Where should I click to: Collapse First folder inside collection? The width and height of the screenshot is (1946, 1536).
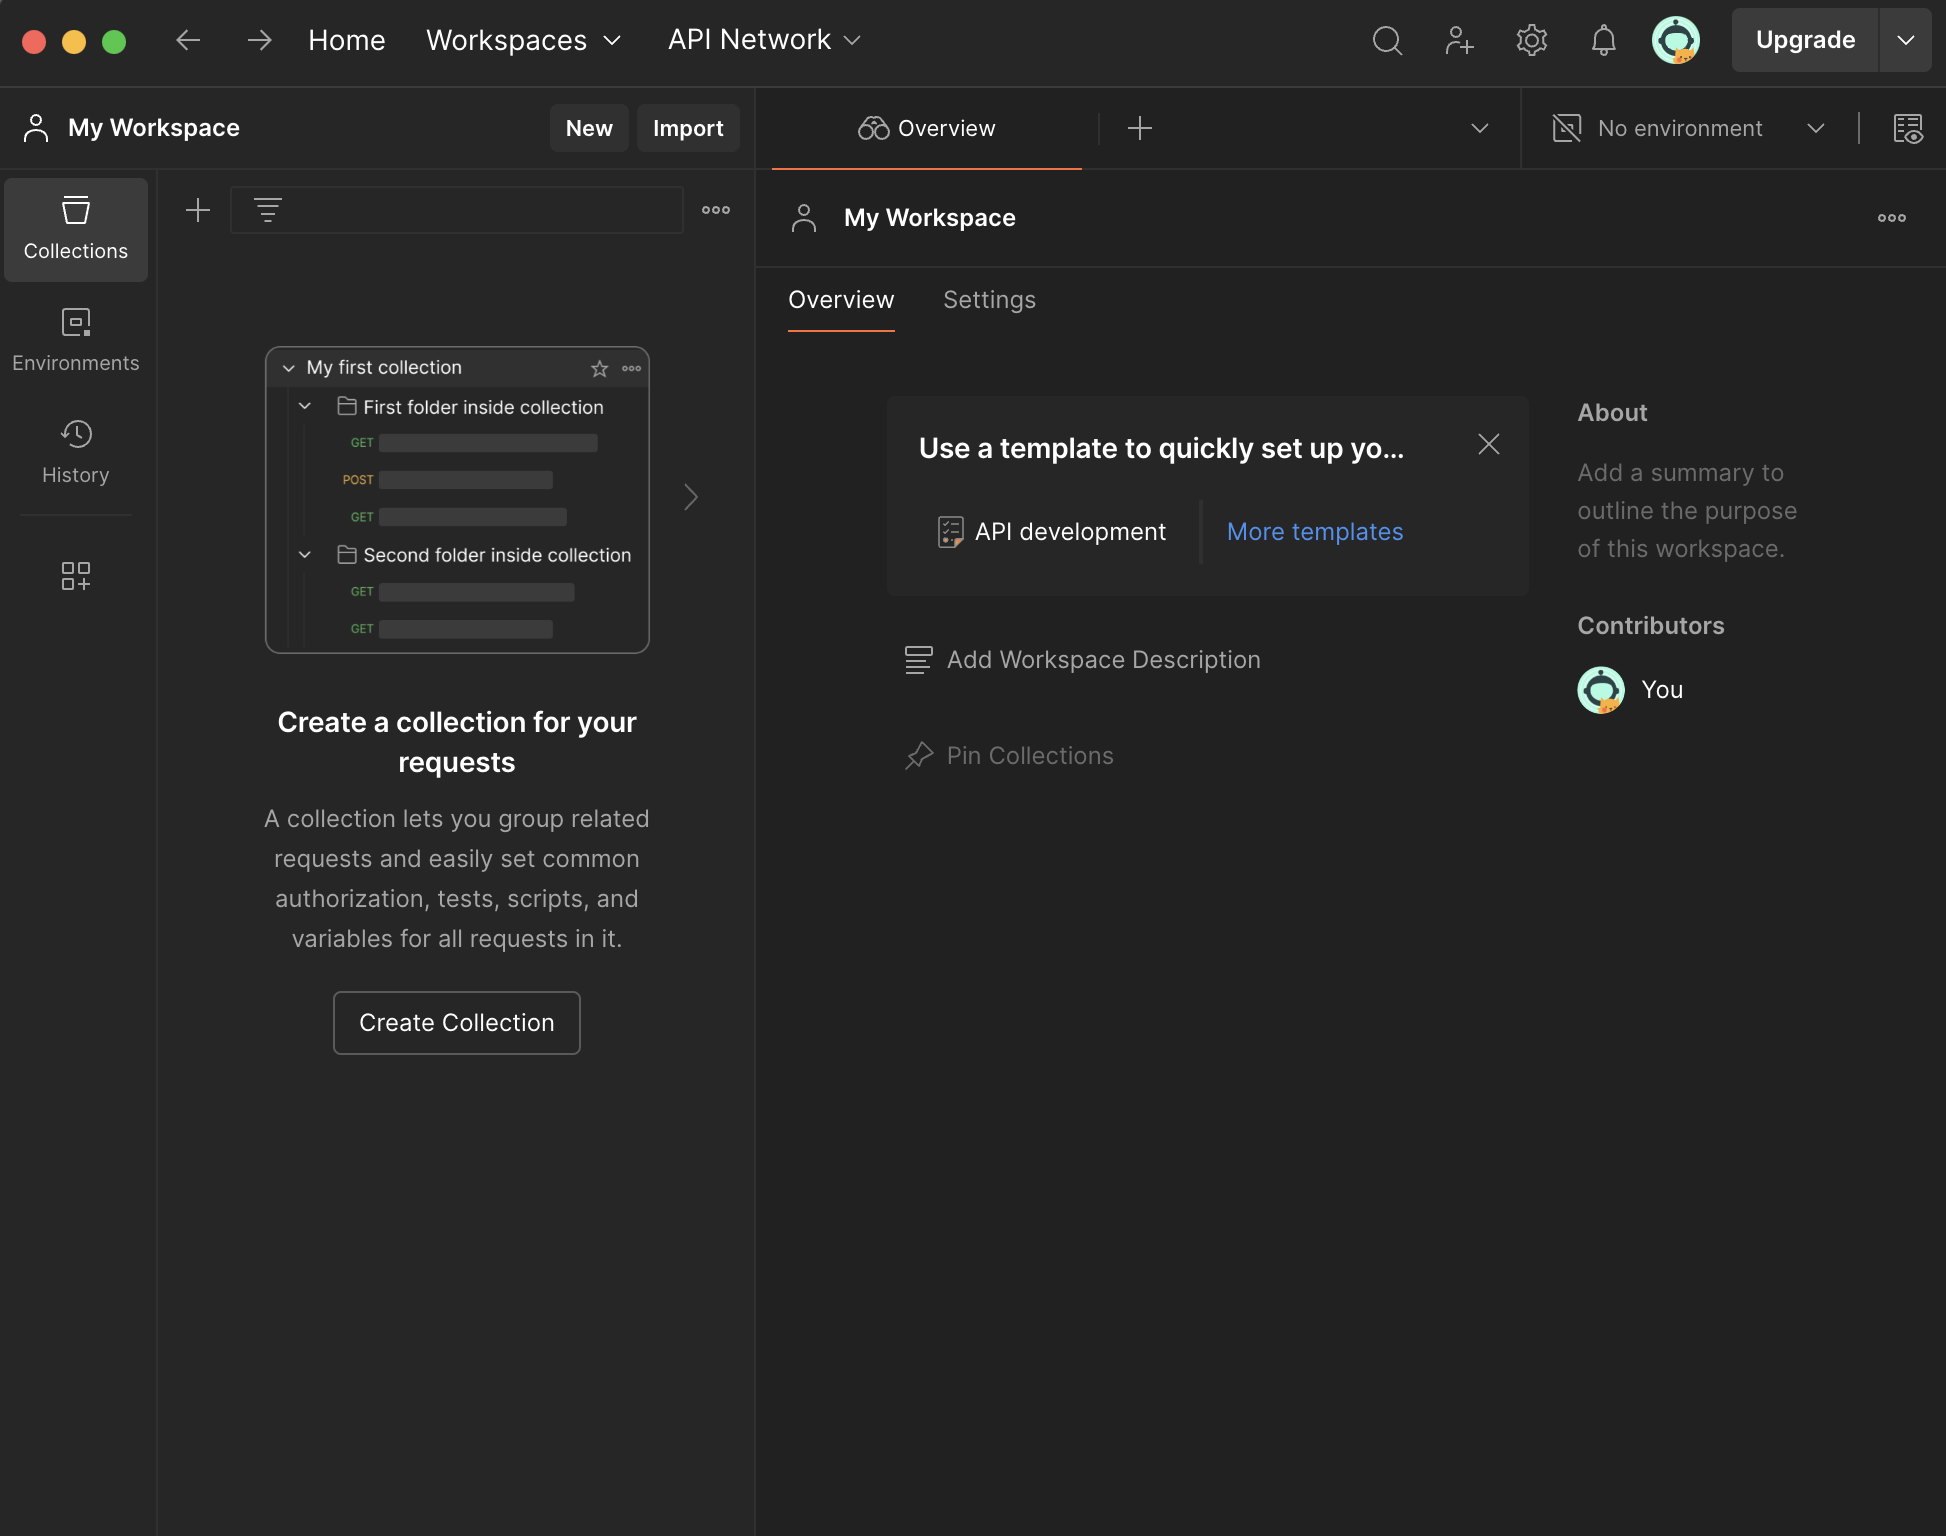(x=305, y=407)
